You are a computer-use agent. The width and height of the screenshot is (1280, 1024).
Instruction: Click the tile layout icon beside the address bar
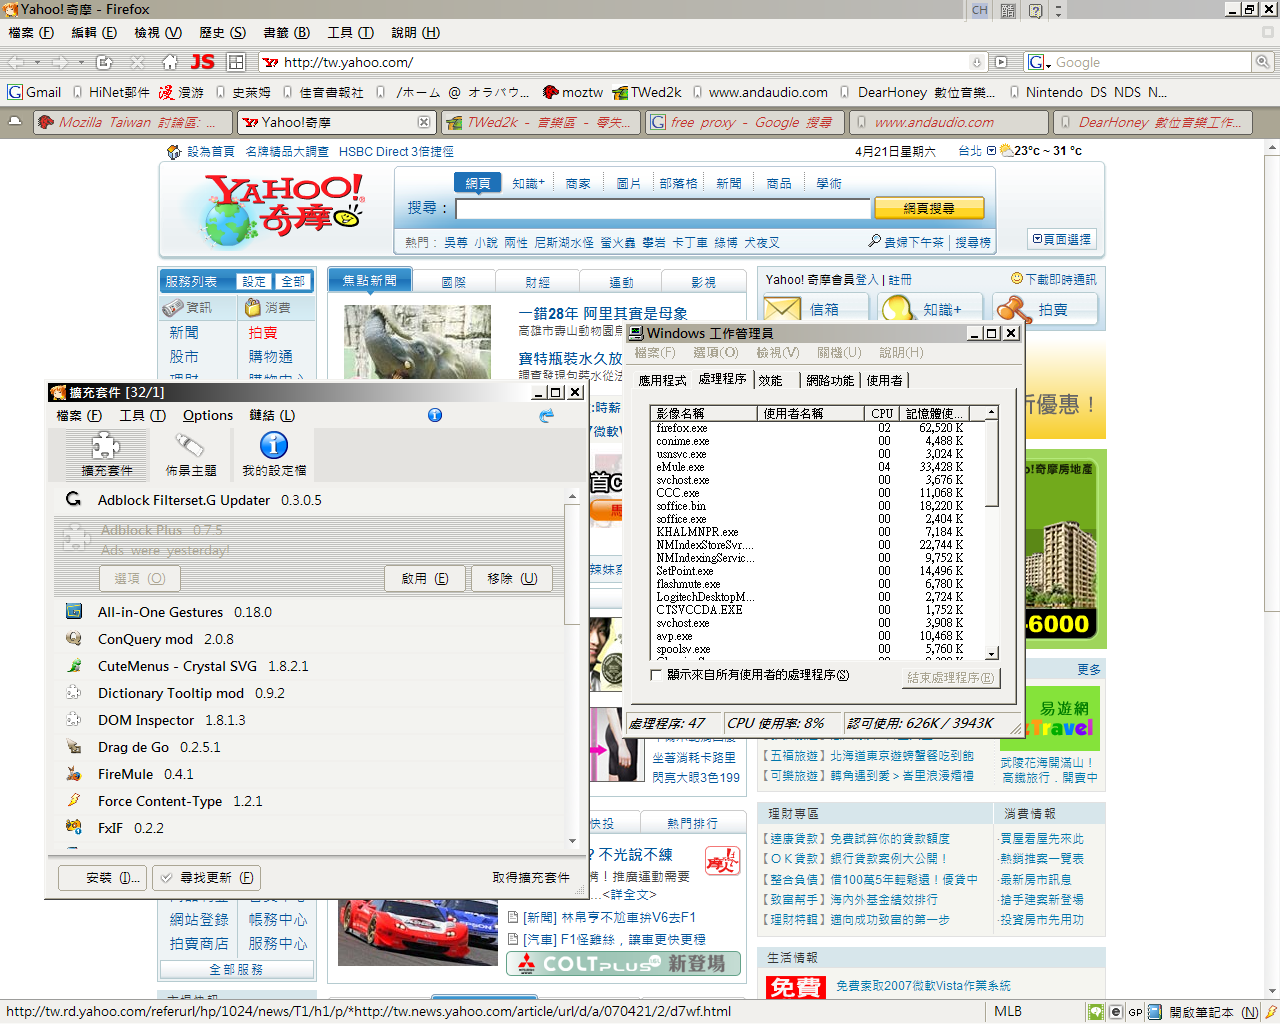[x=236, y=62]
